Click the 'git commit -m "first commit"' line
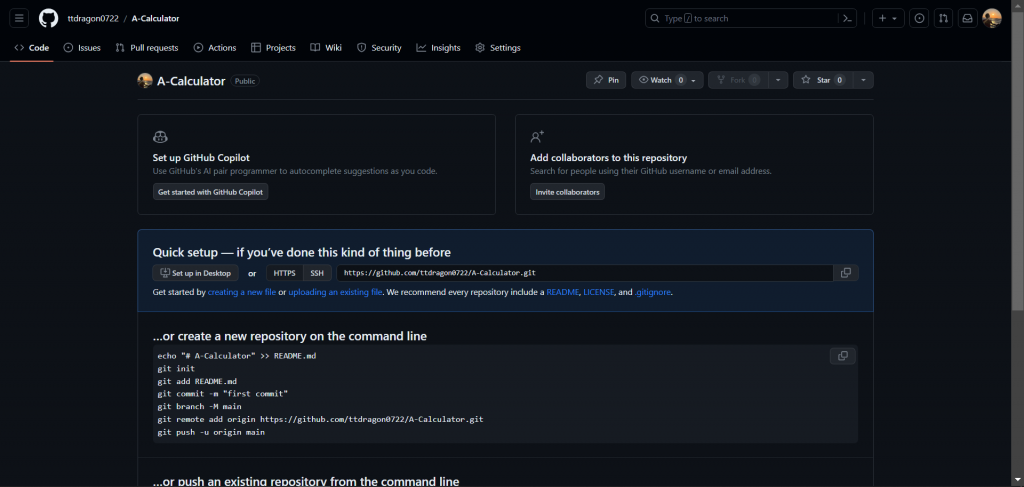Viewport: 1024px width, 487px height. point(223,394)
